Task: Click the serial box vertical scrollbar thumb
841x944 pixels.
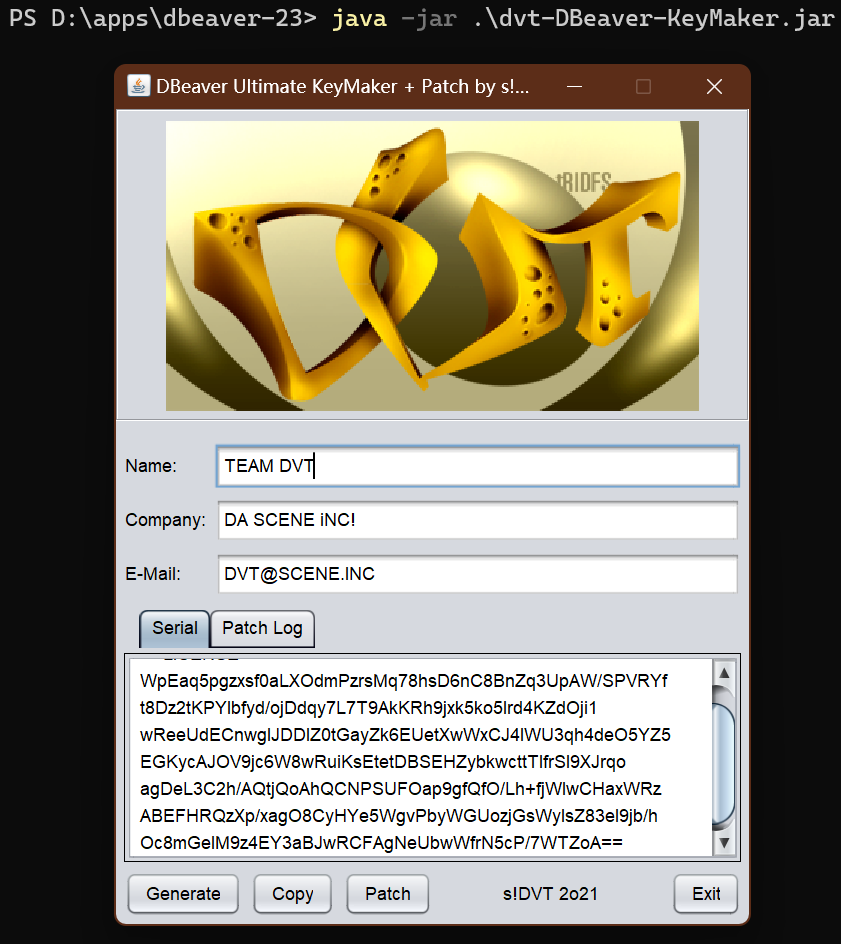Action: pos(724,764)
